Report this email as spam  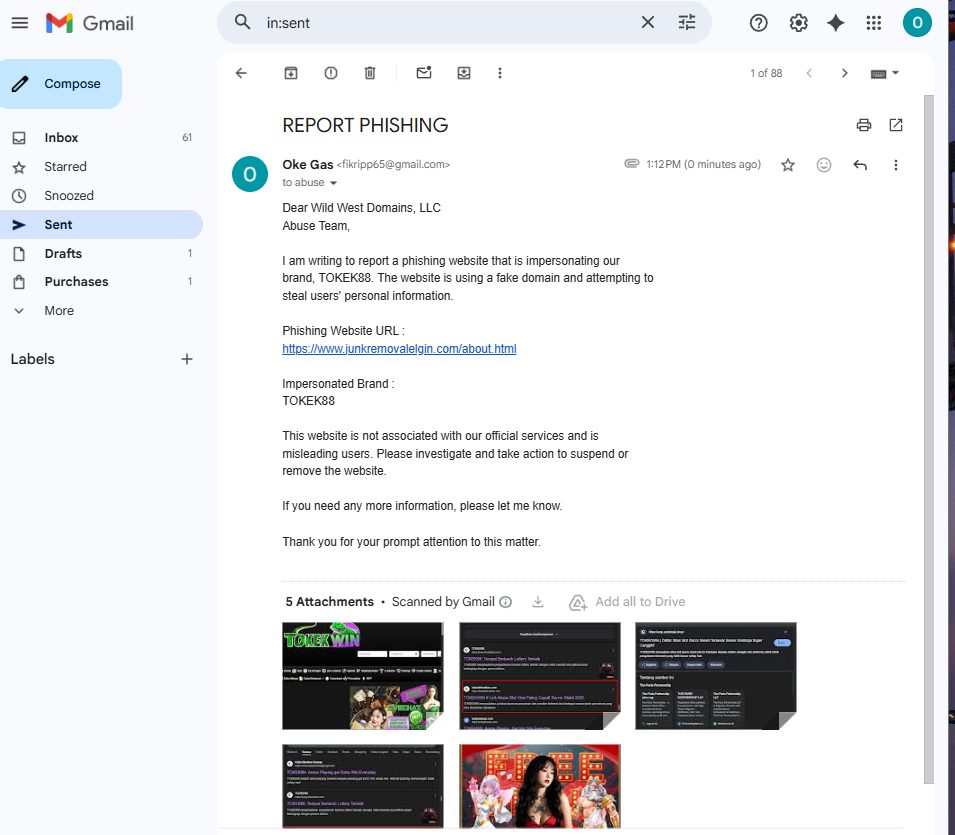331,73
